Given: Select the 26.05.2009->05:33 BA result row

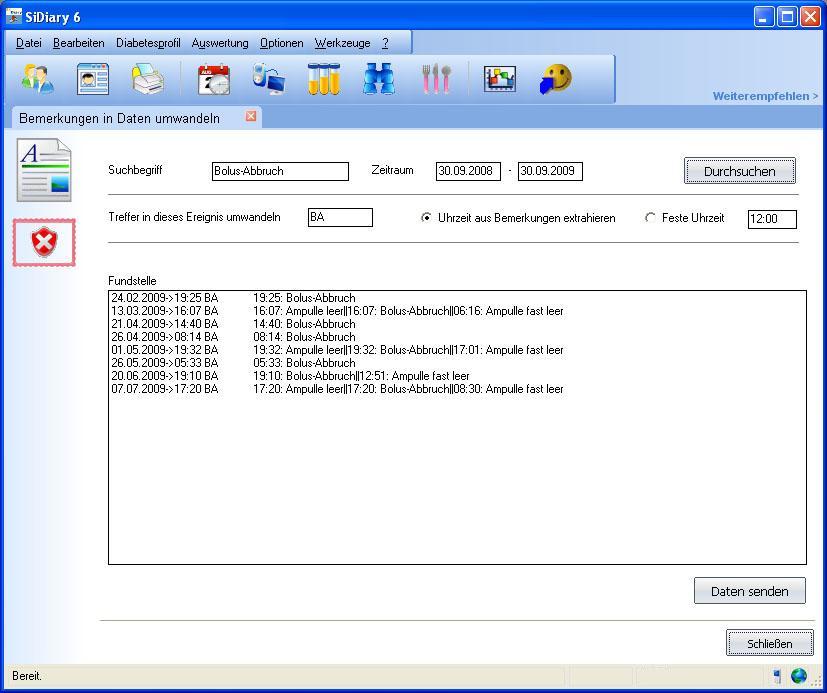Looking at the screenshot, I should [x=457, y=363].
